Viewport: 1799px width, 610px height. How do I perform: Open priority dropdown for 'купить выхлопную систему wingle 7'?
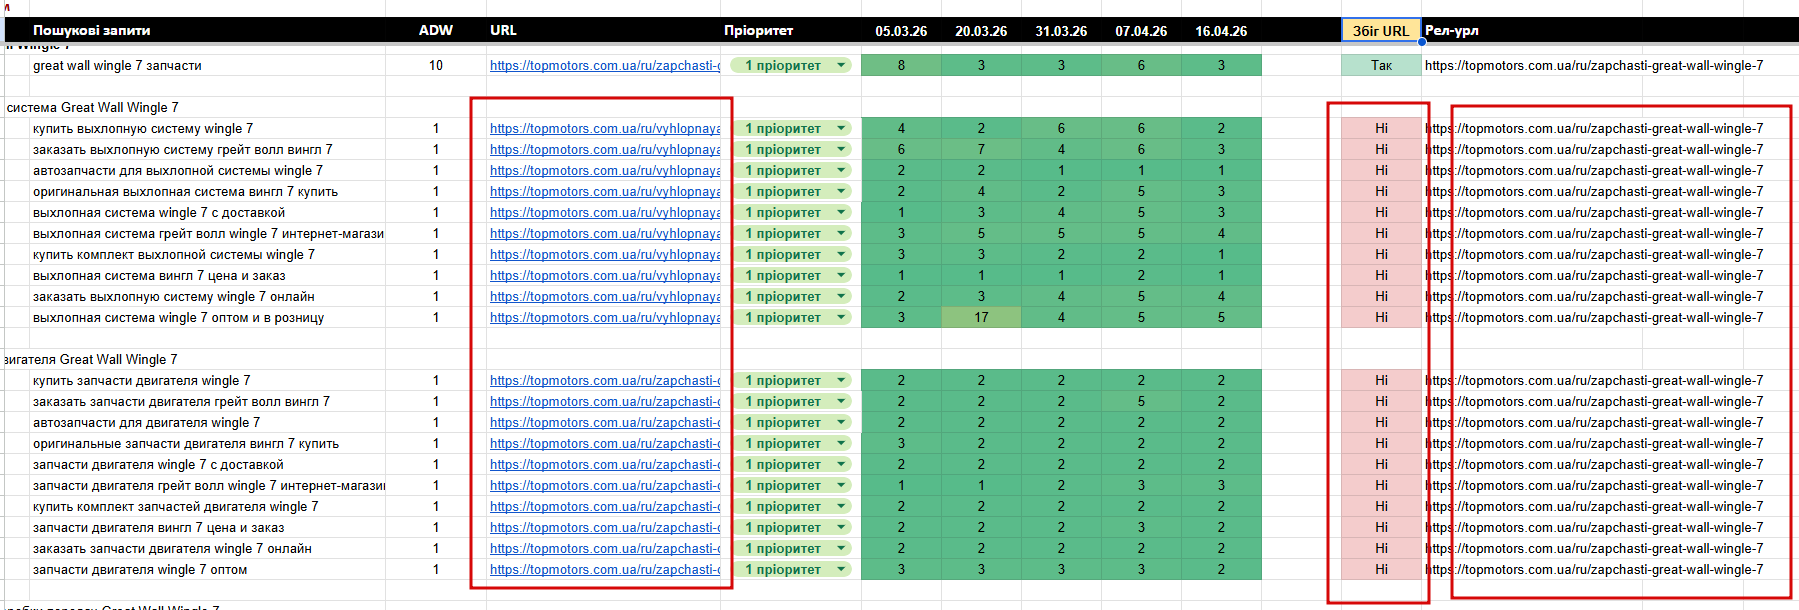click(x=841, y=128)
